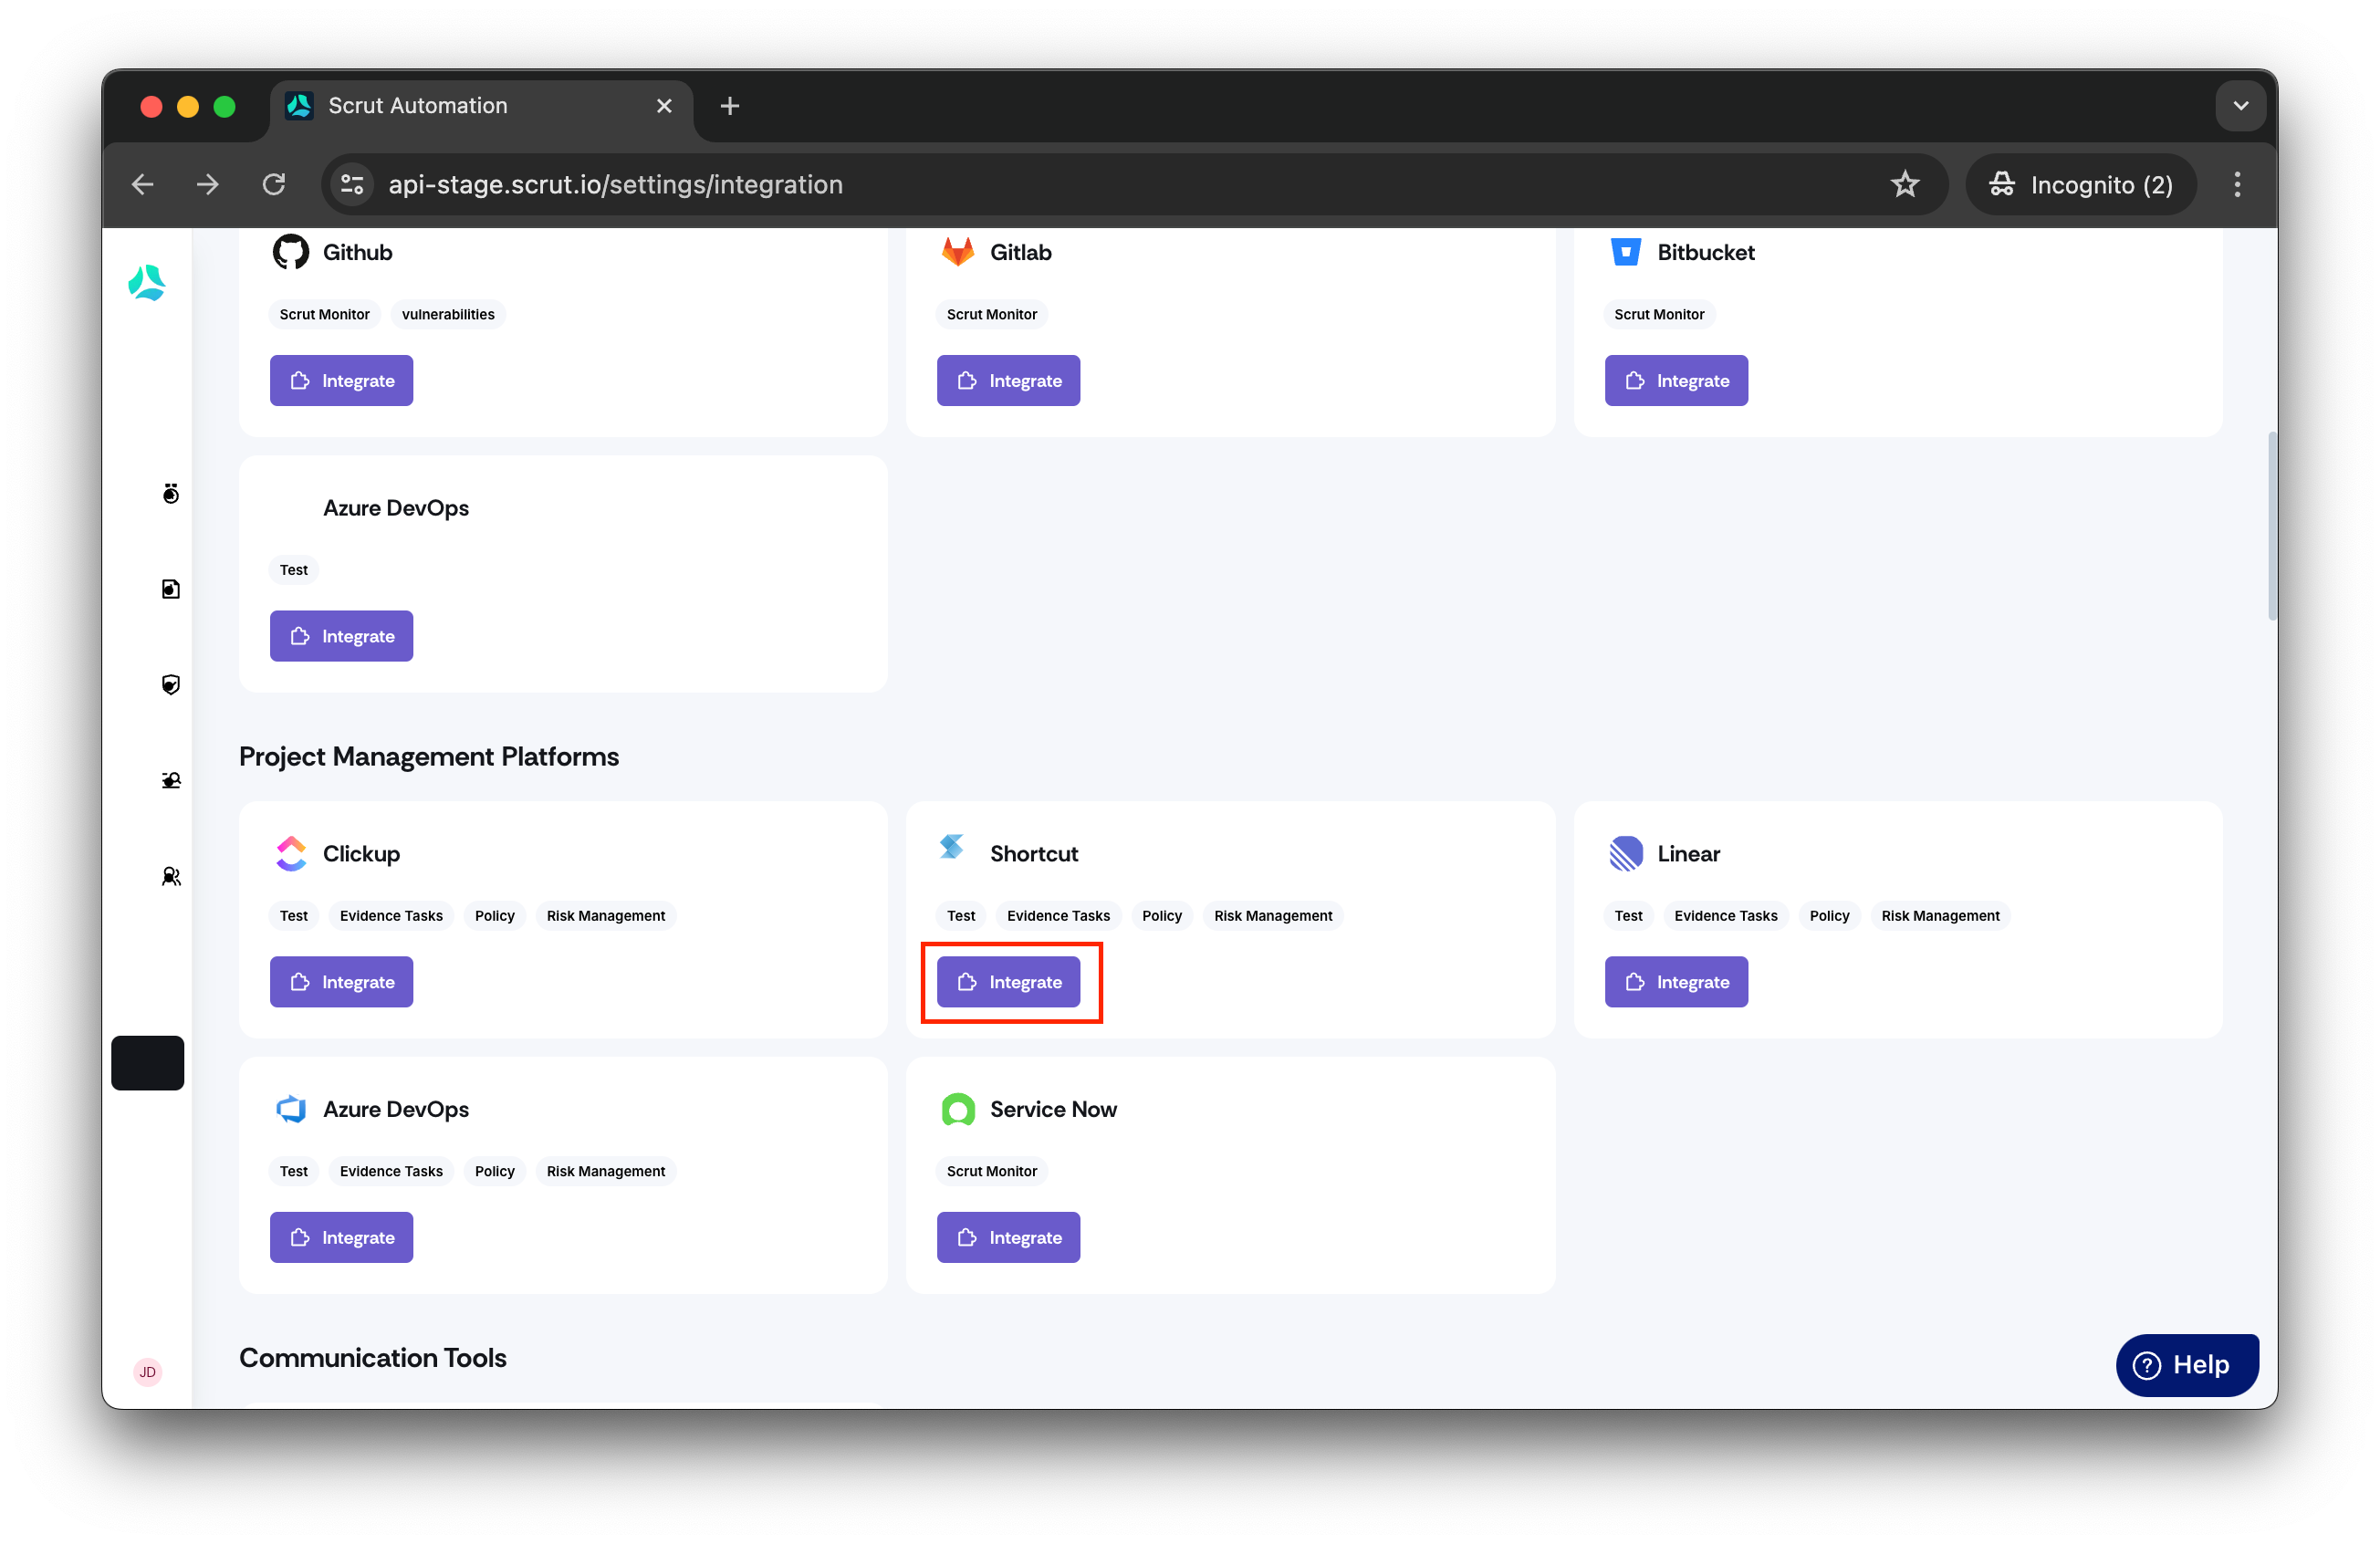The width and height of the screenshot is (2380, 1544).
Task: Click the JD user avatar
Action: tap(148, 1372)
